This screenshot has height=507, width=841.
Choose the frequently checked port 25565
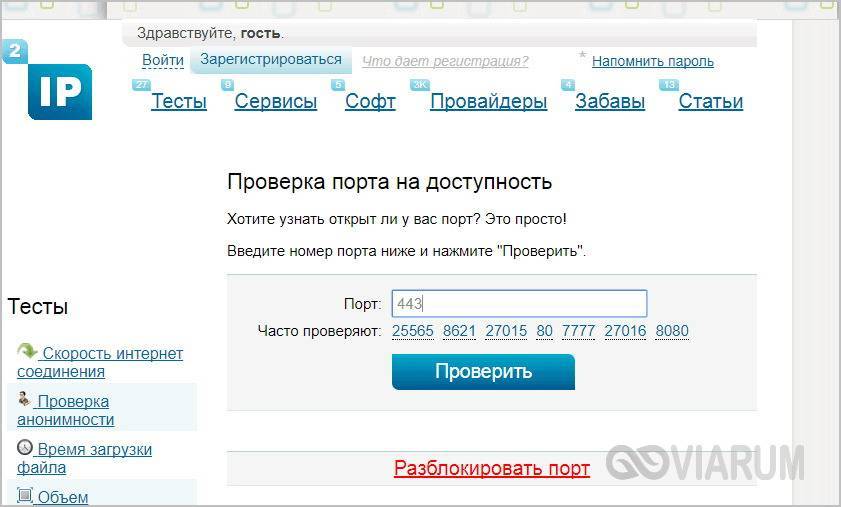[x=412, y=331]
